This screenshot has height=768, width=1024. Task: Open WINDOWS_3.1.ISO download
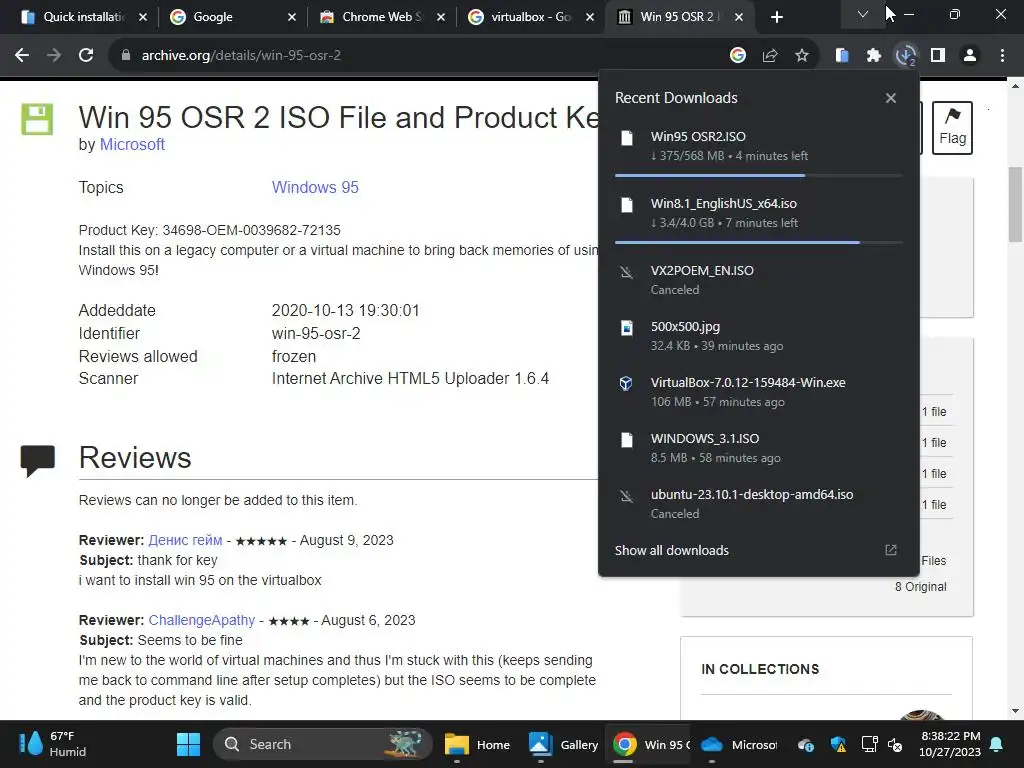tap(758, 448)
